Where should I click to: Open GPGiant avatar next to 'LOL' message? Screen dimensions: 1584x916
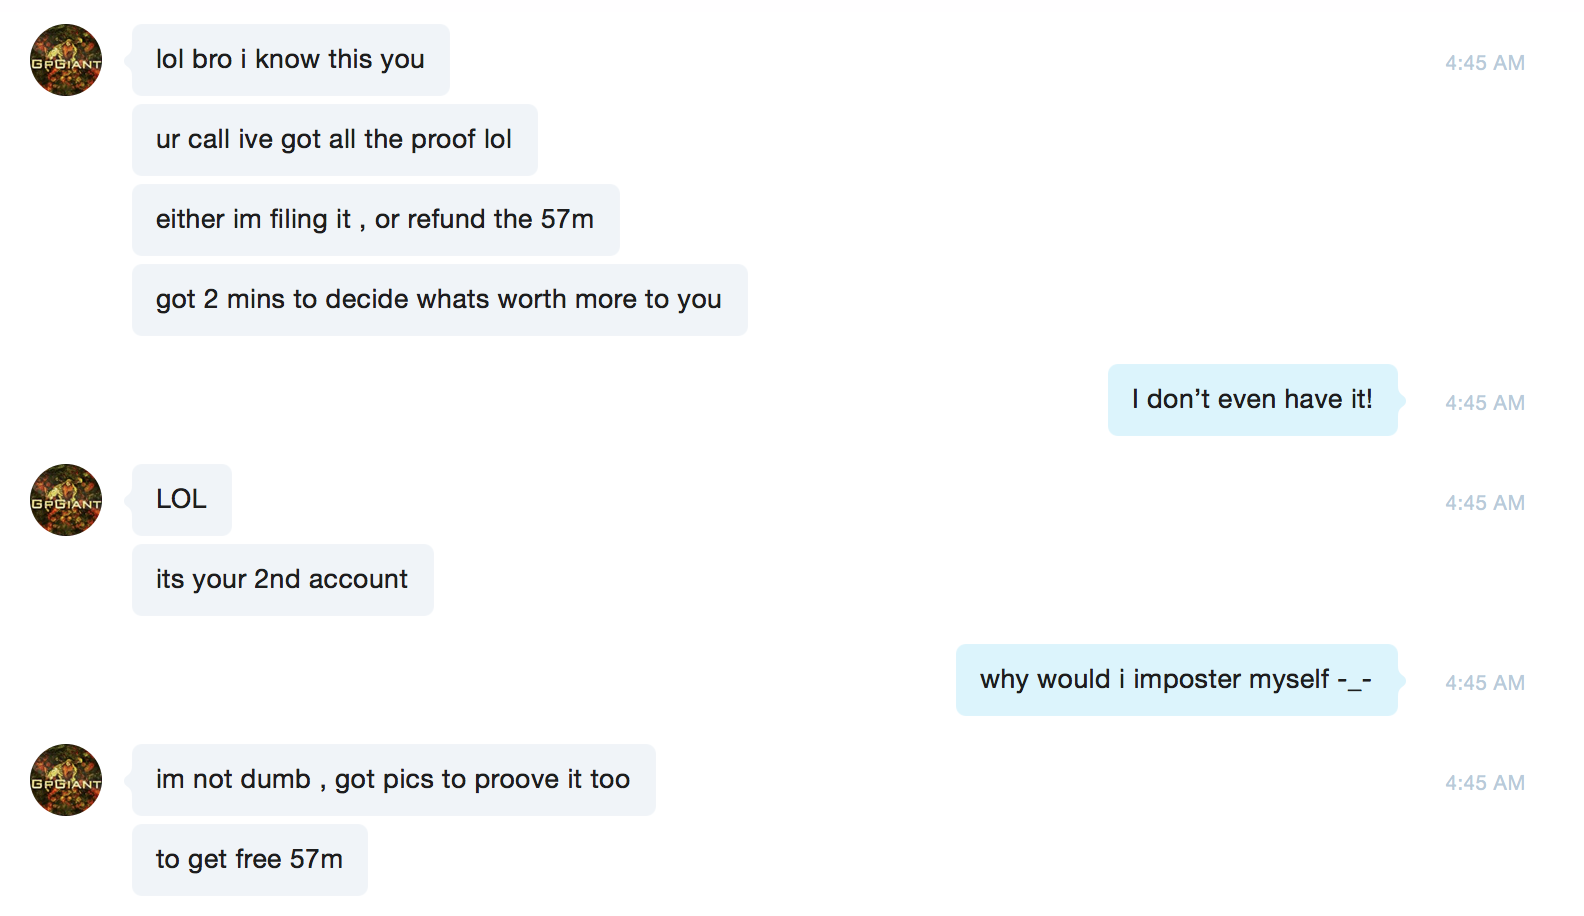(x=66, y=500)
